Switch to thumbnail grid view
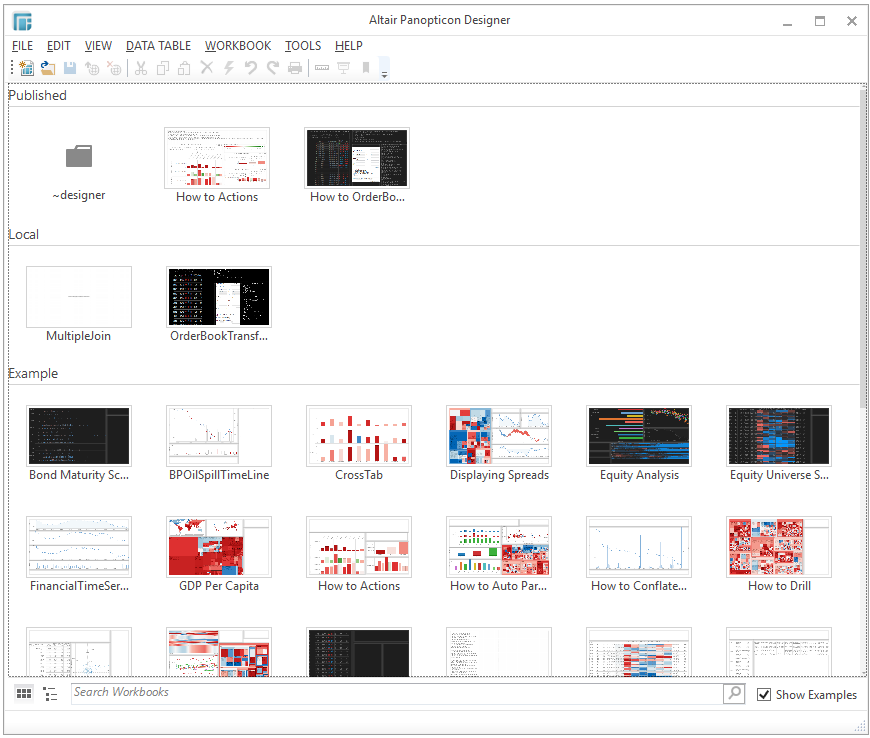The image size is (870, 738). pos(24,693)
